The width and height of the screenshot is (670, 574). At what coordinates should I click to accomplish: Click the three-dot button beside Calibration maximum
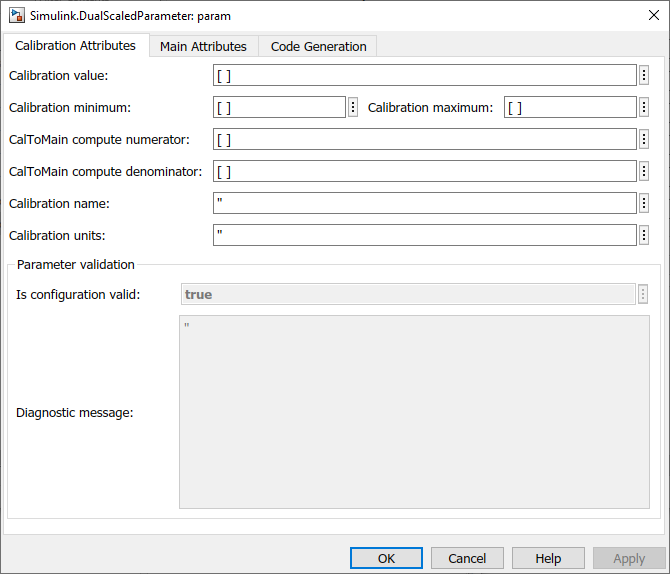[x=644, y=108]
